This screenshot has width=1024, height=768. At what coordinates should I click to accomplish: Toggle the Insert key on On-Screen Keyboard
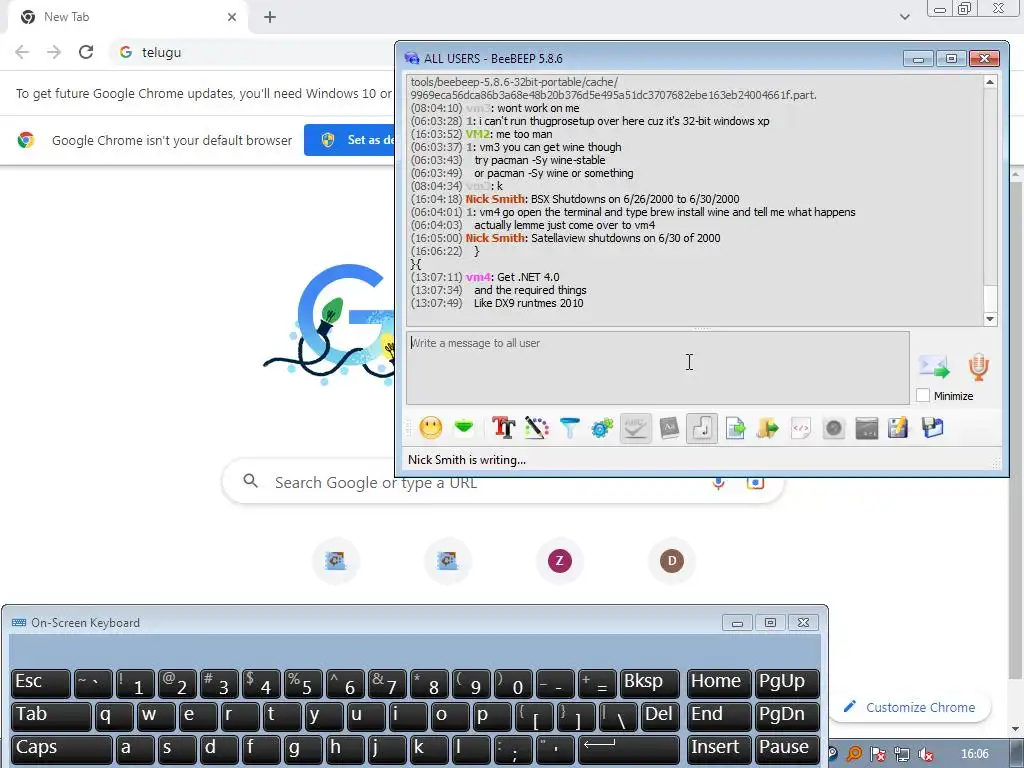tap(718, 749)
